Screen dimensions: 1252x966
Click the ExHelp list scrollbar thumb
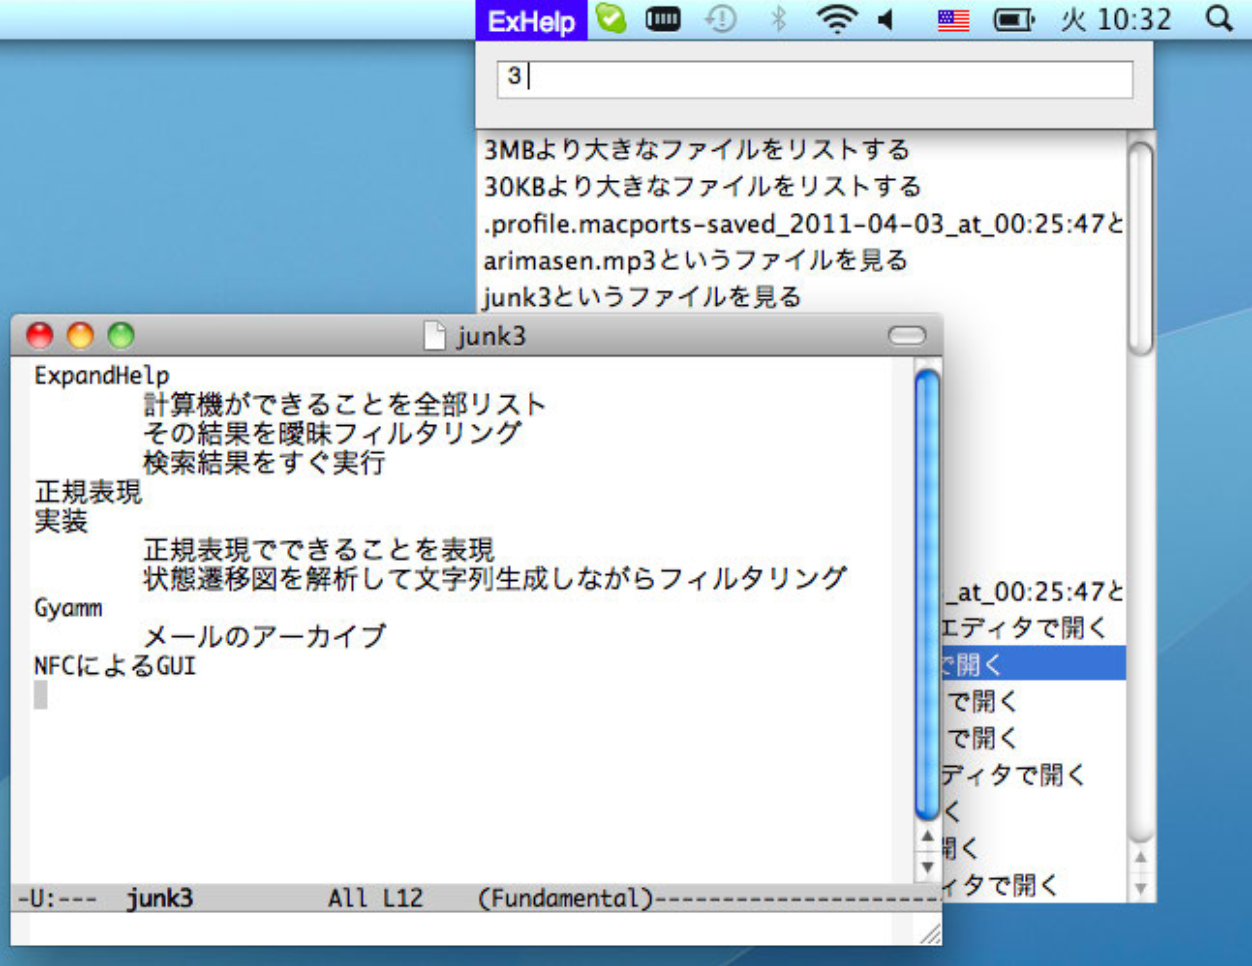coord(1140,248)
